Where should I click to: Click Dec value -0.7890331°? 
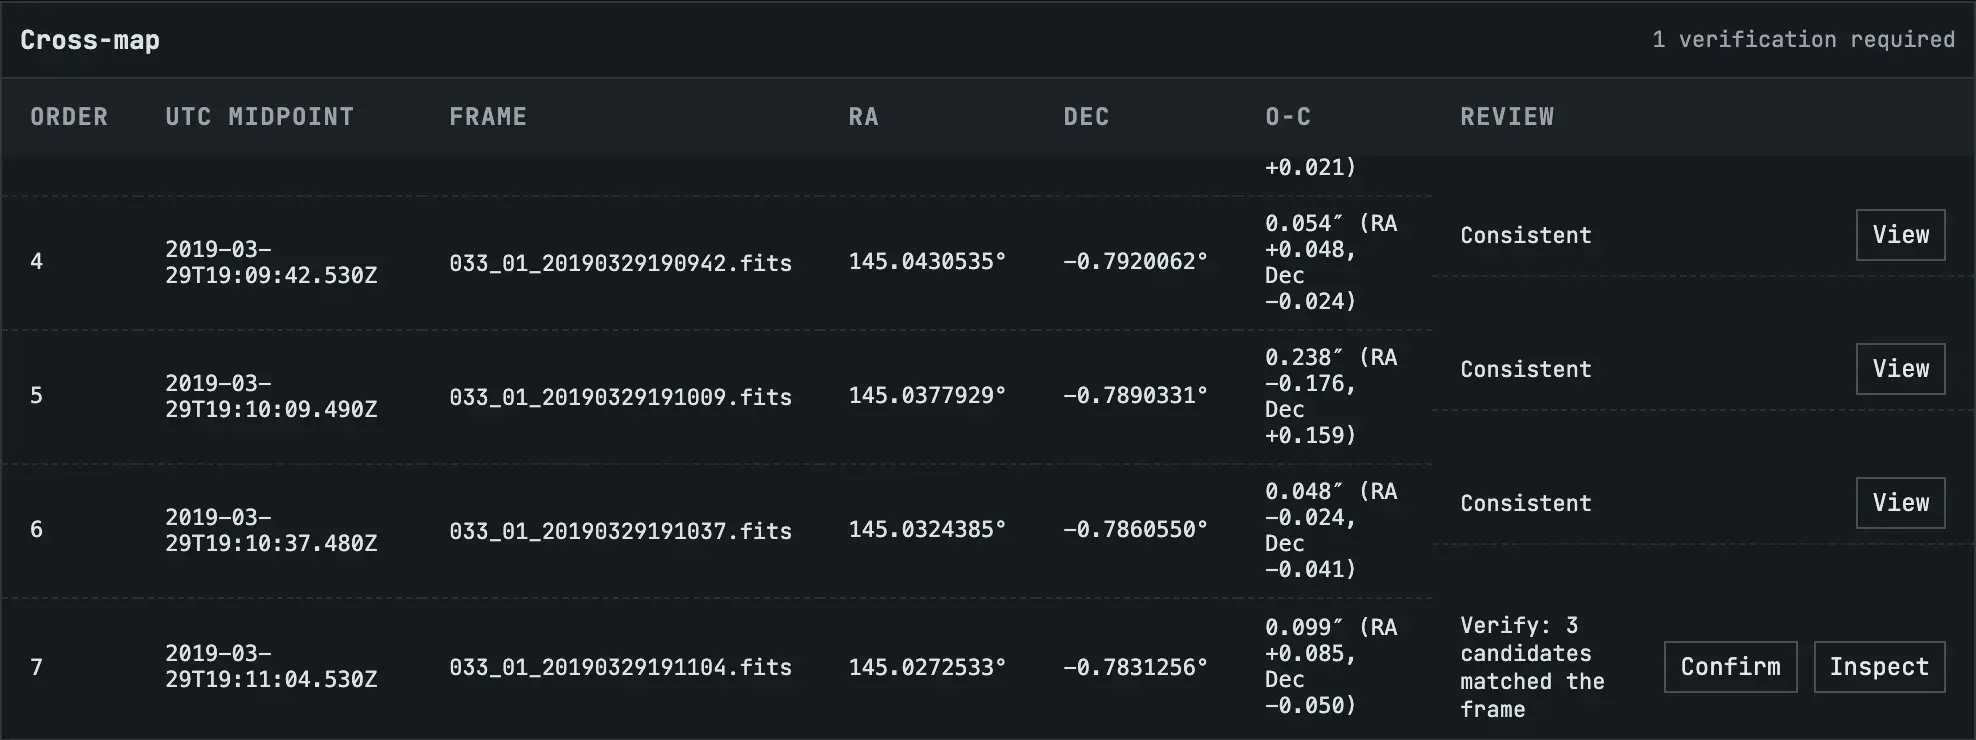click(1135, 396)
